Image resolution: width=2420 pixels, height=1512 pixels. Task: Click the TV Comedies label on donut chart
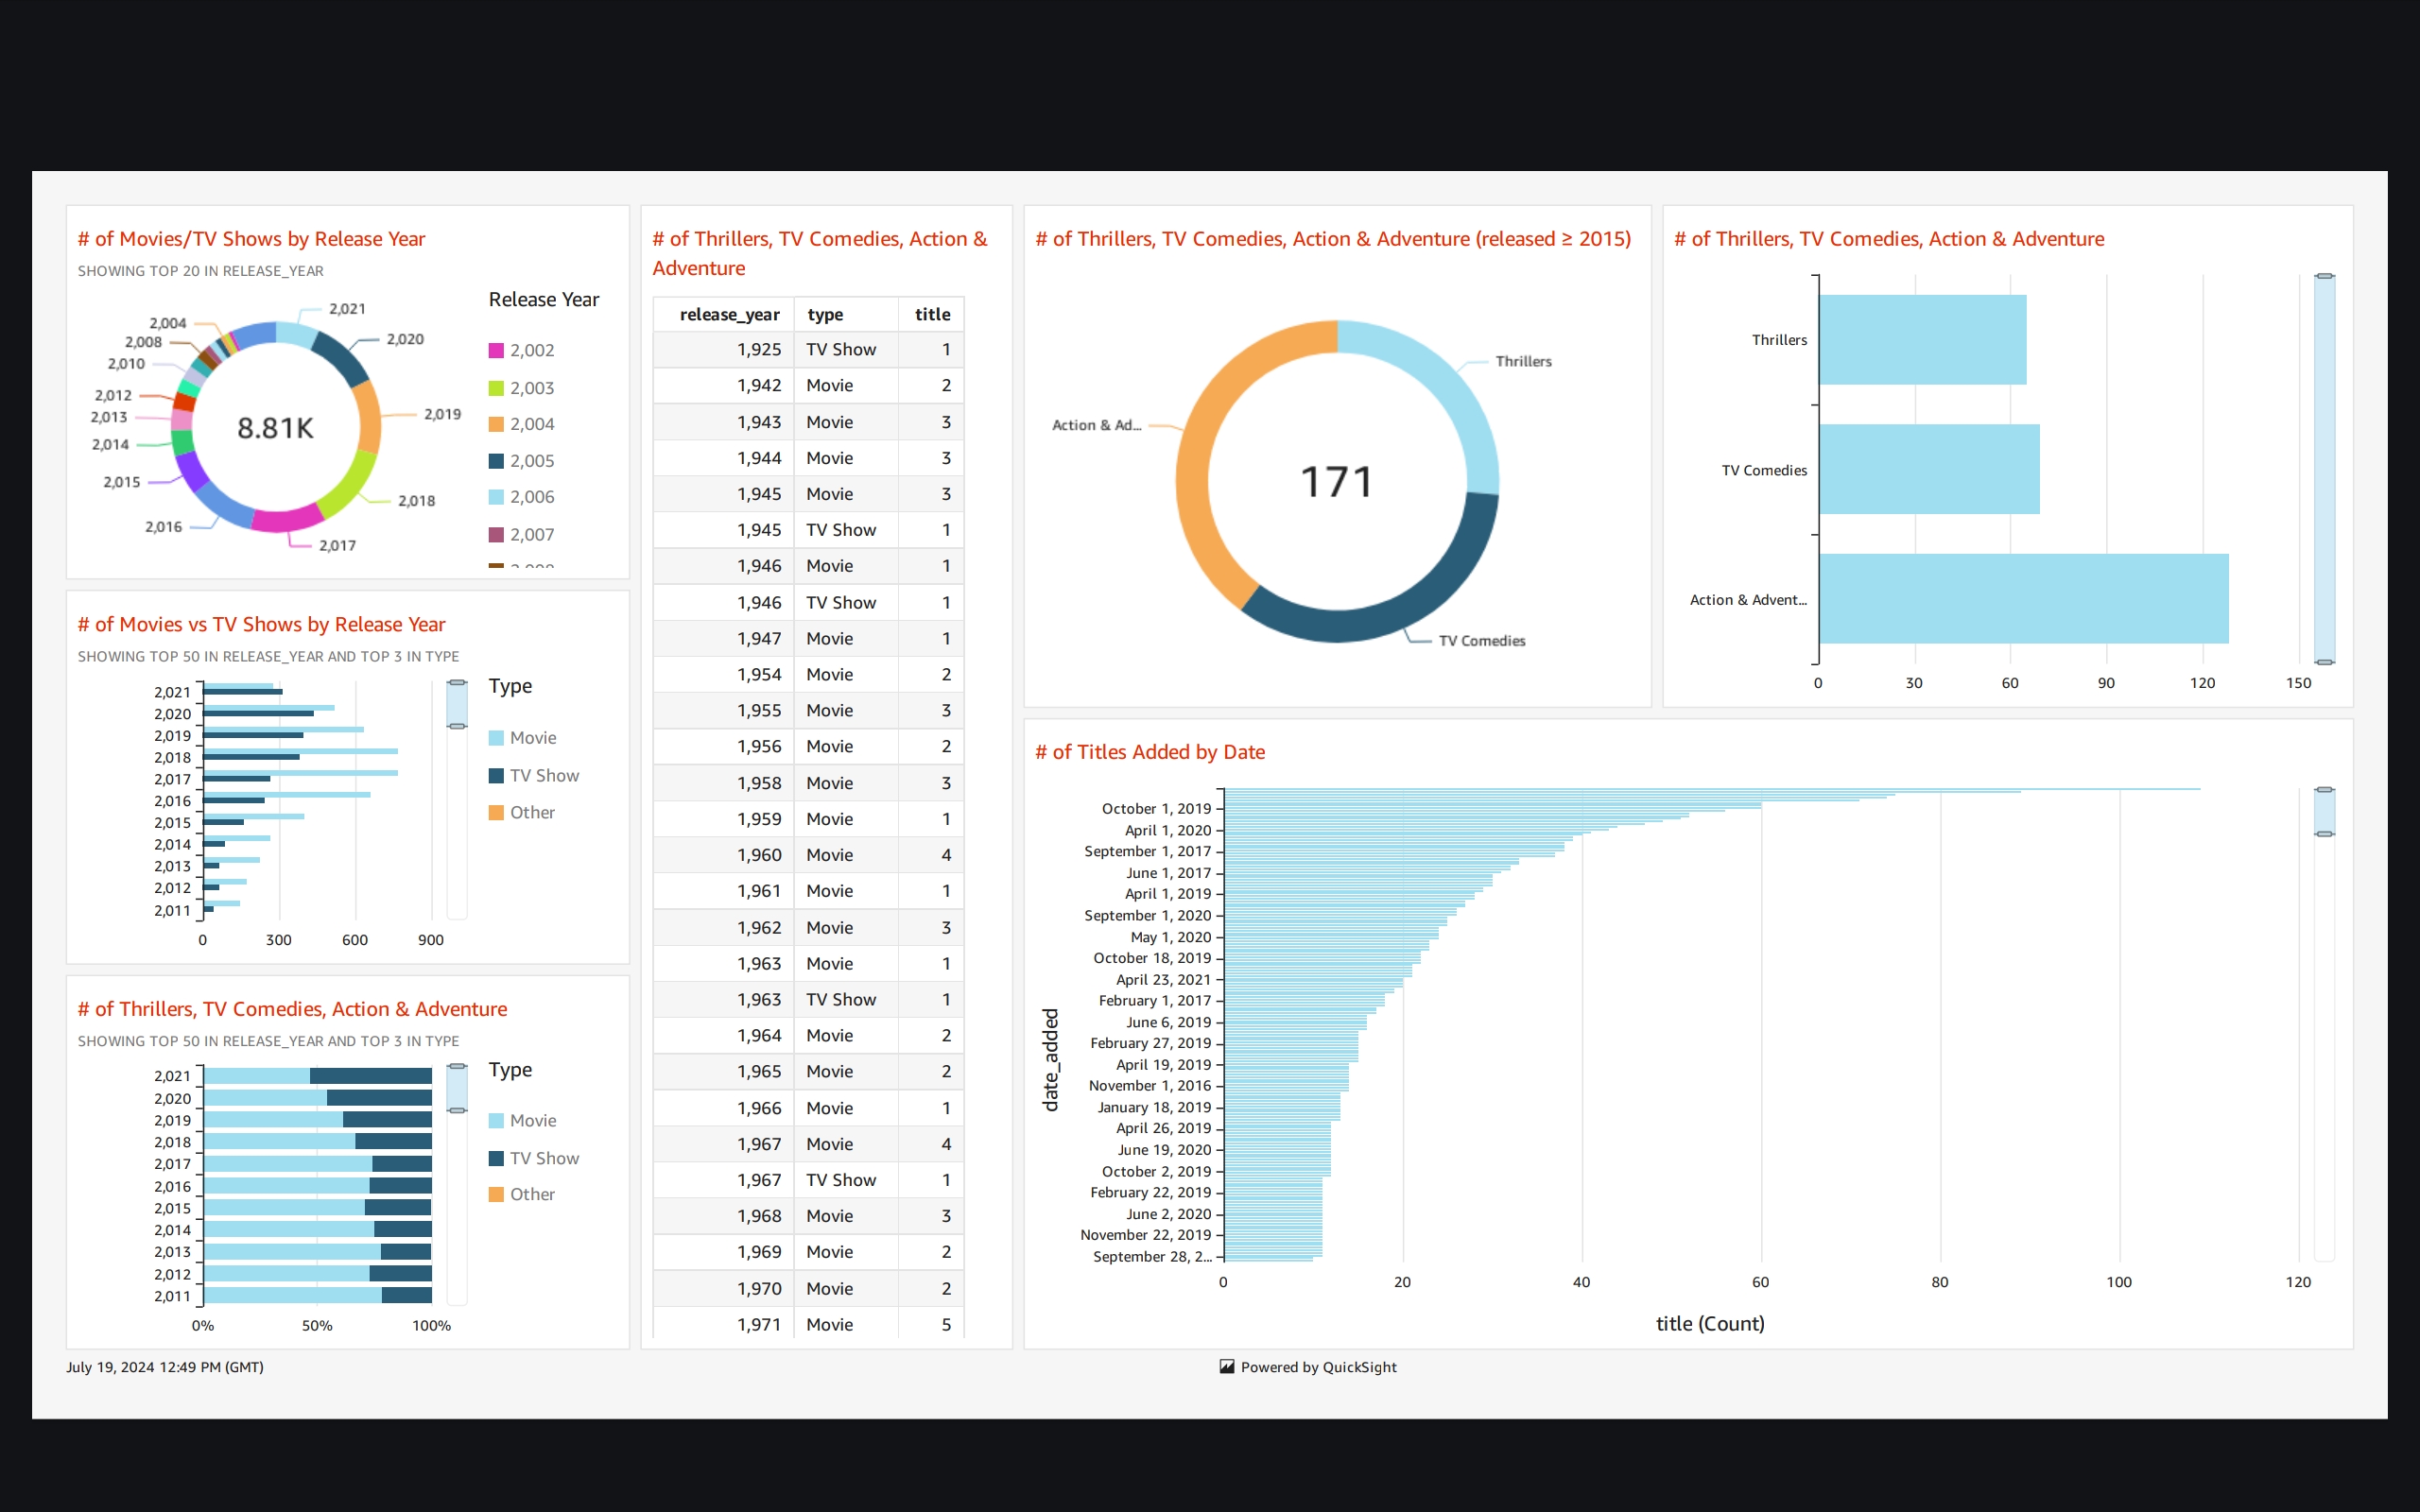(x=1482, y=641)
